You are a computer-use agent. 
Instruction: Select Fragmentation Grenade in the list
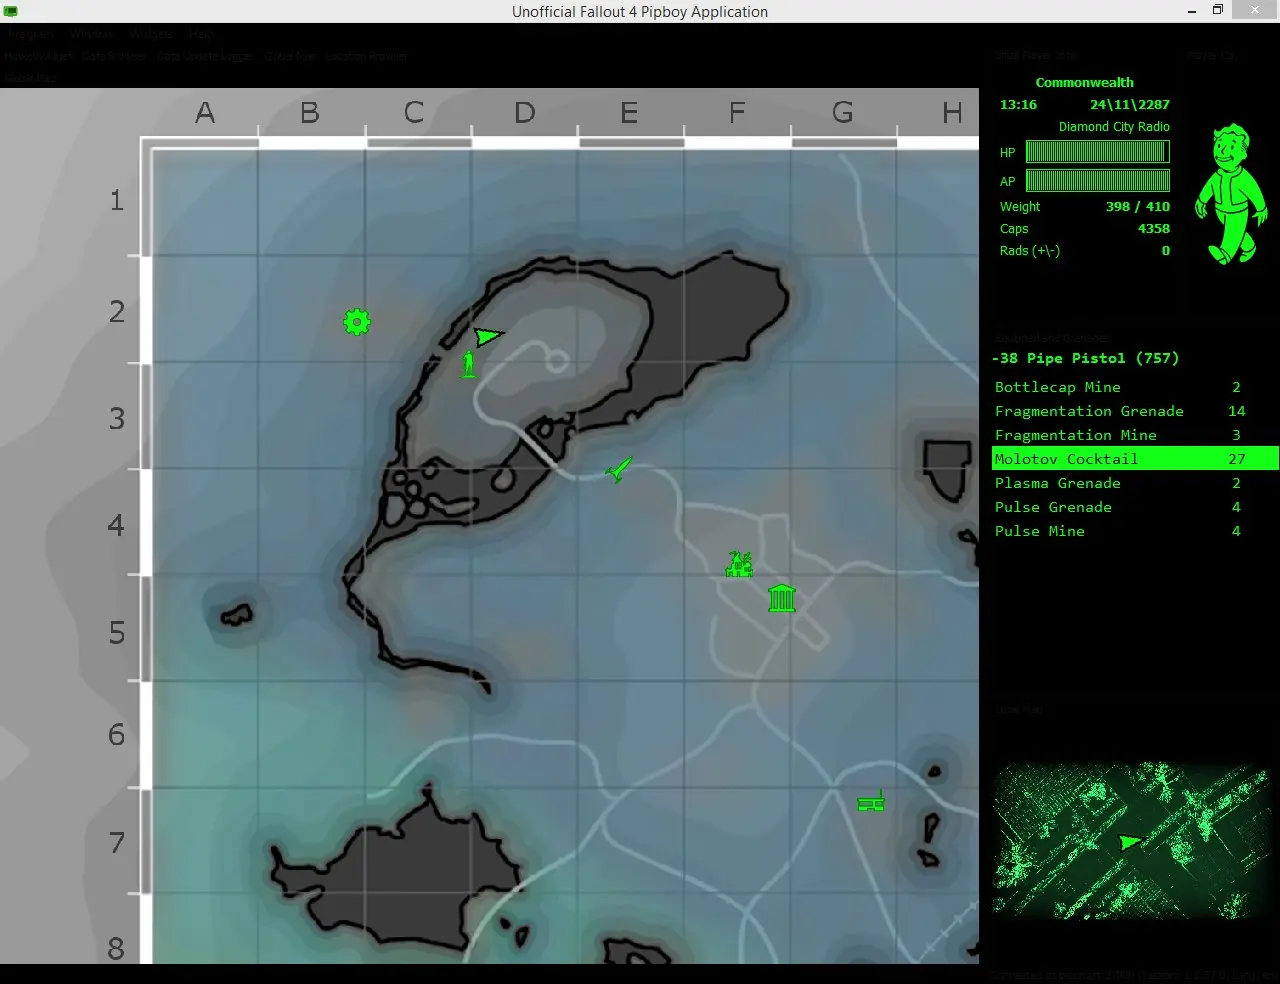(1135, 411)
